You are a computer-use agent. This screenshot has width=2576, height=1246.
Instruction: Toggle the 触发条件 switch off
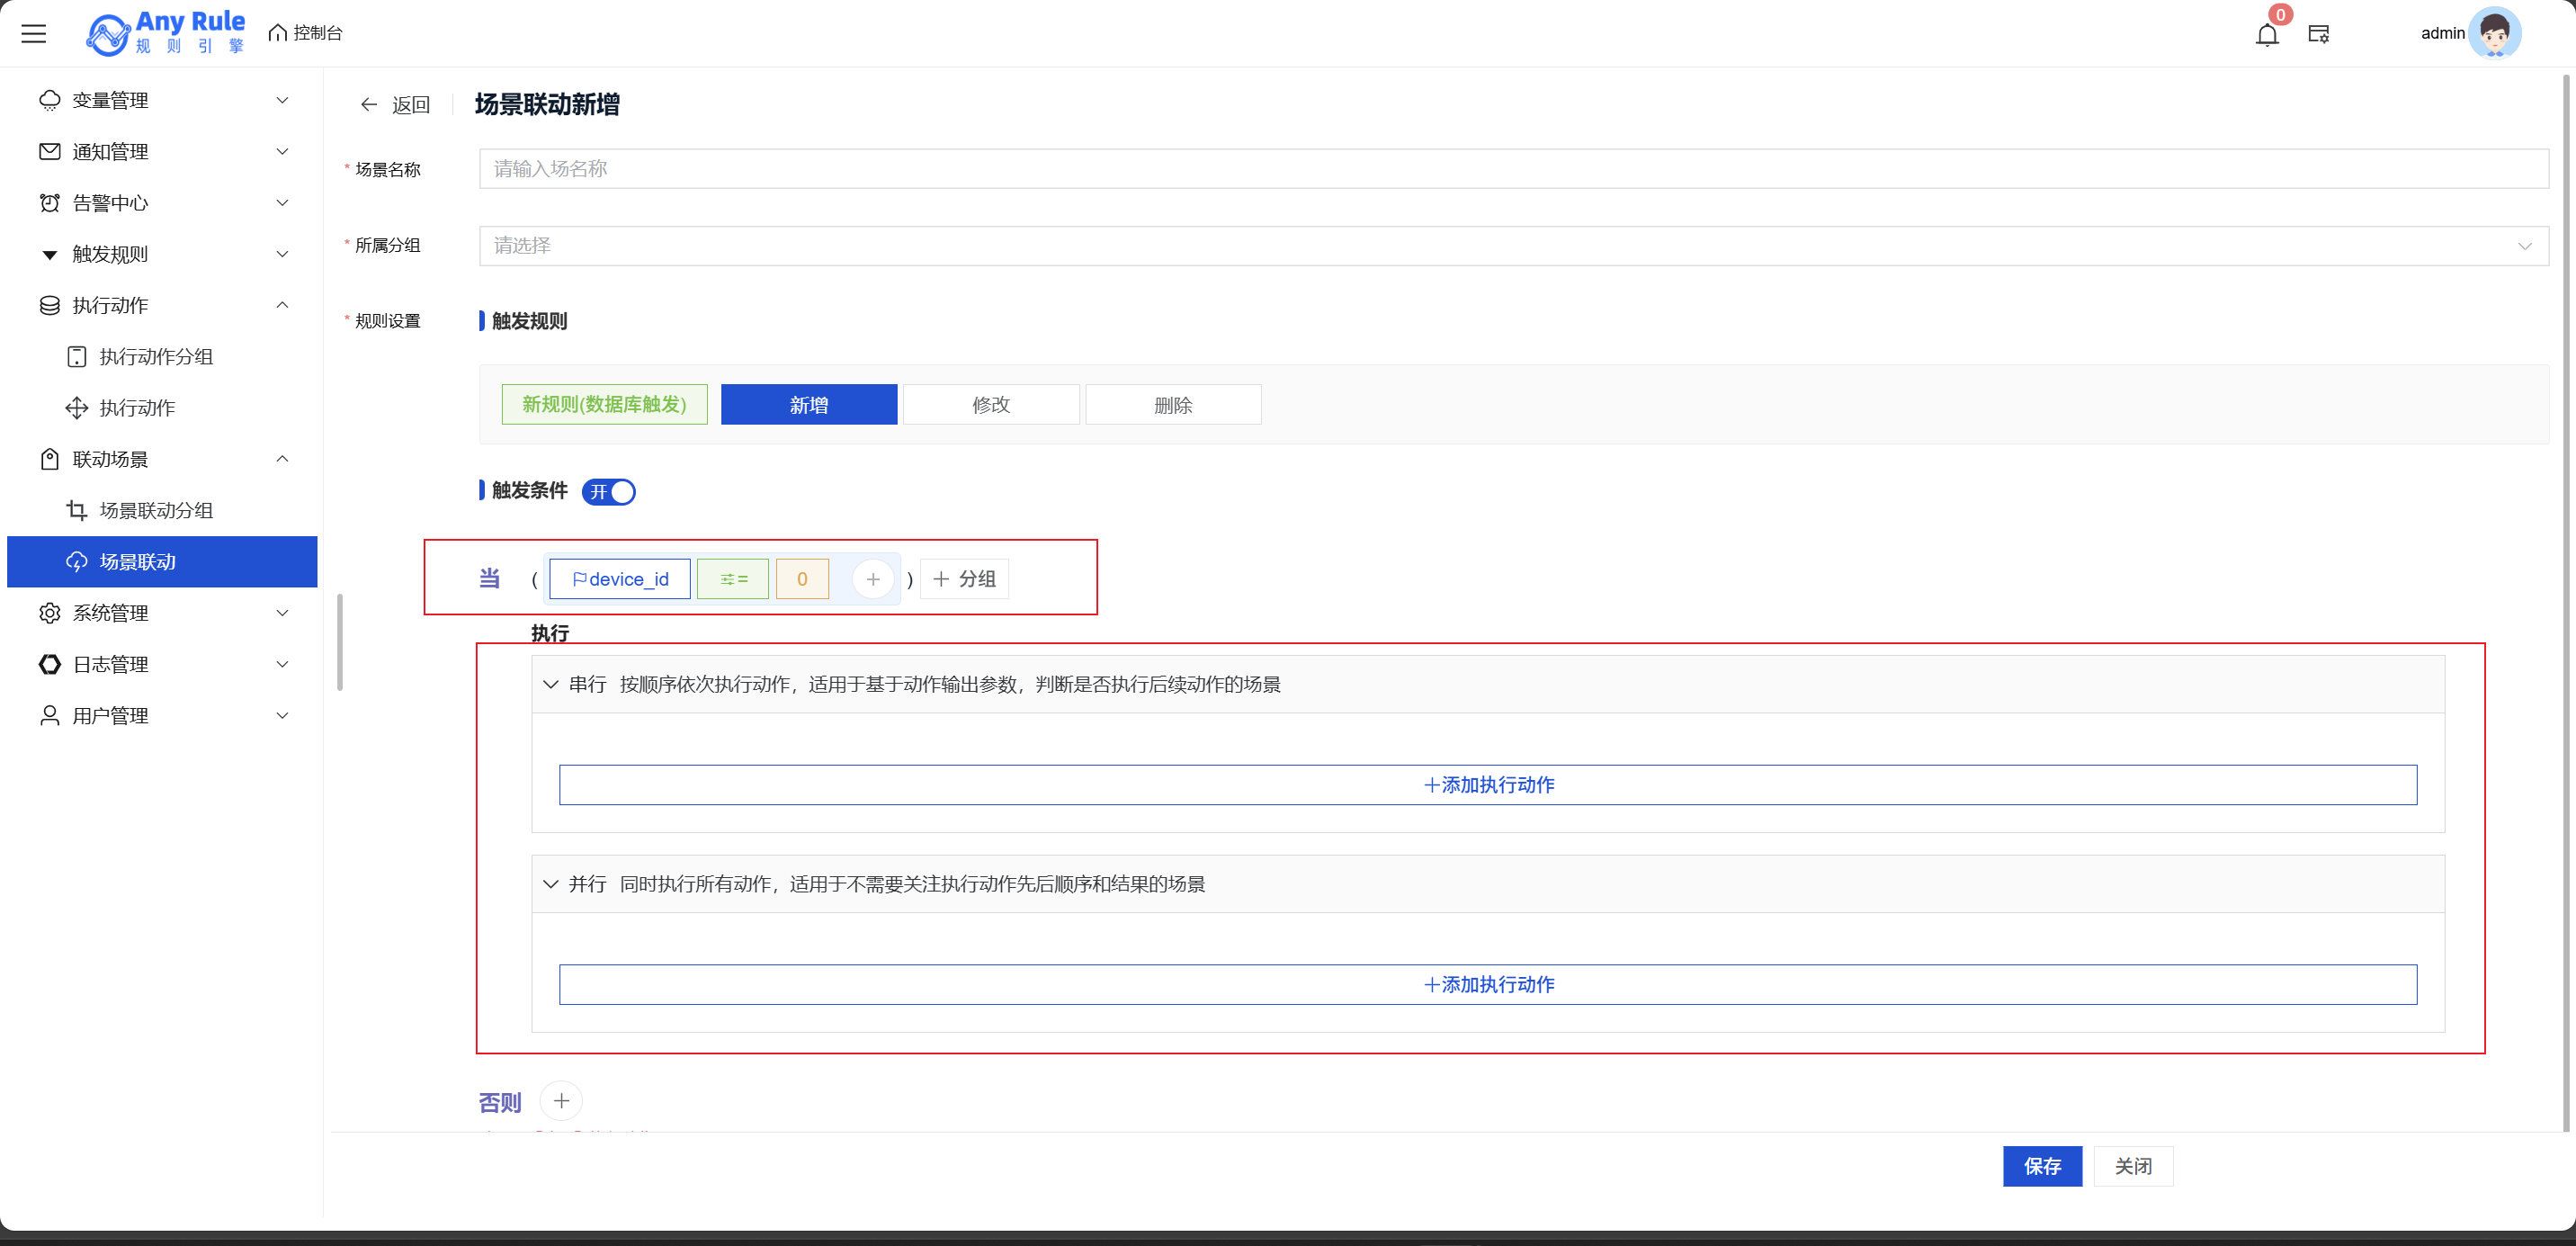(609, 492)
